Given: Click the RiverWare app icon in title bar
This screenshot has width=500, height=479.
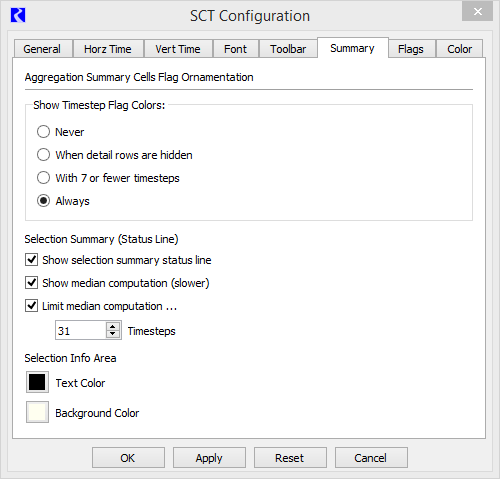Looking at the screenshot, I should (x=18, y=15).
